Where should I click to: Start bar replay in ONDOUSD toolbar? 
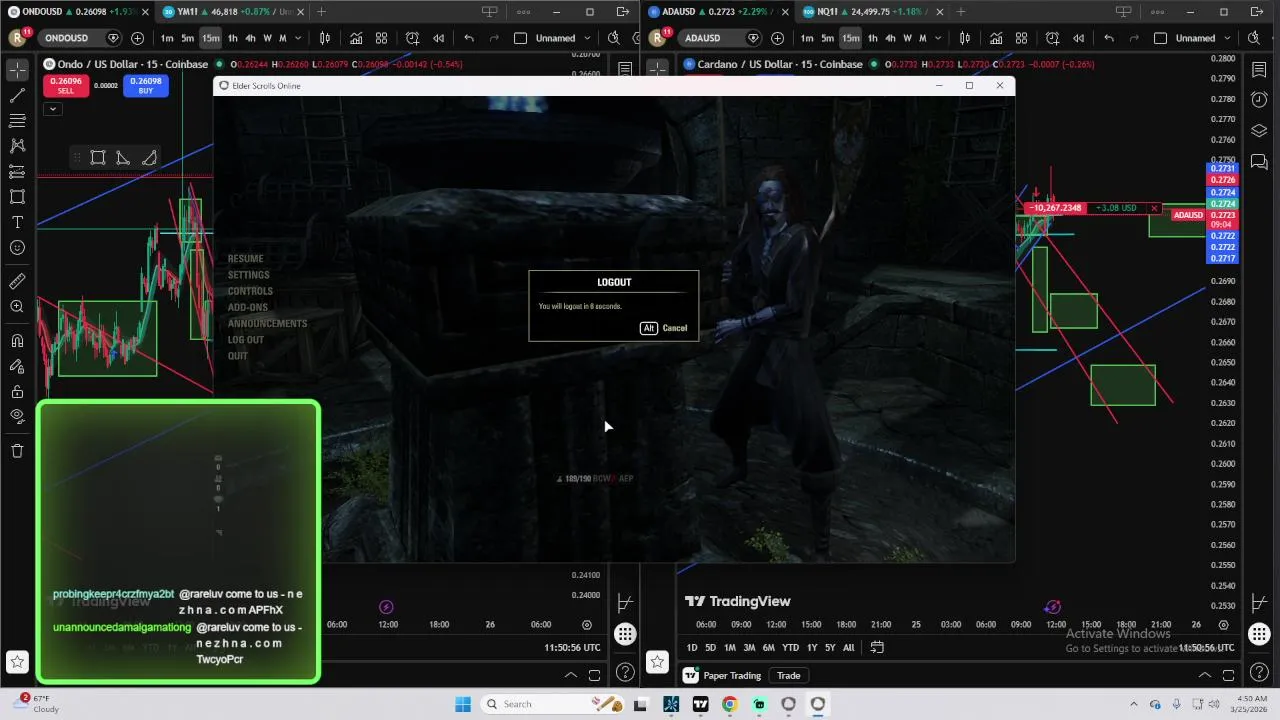tap(438, 38)
